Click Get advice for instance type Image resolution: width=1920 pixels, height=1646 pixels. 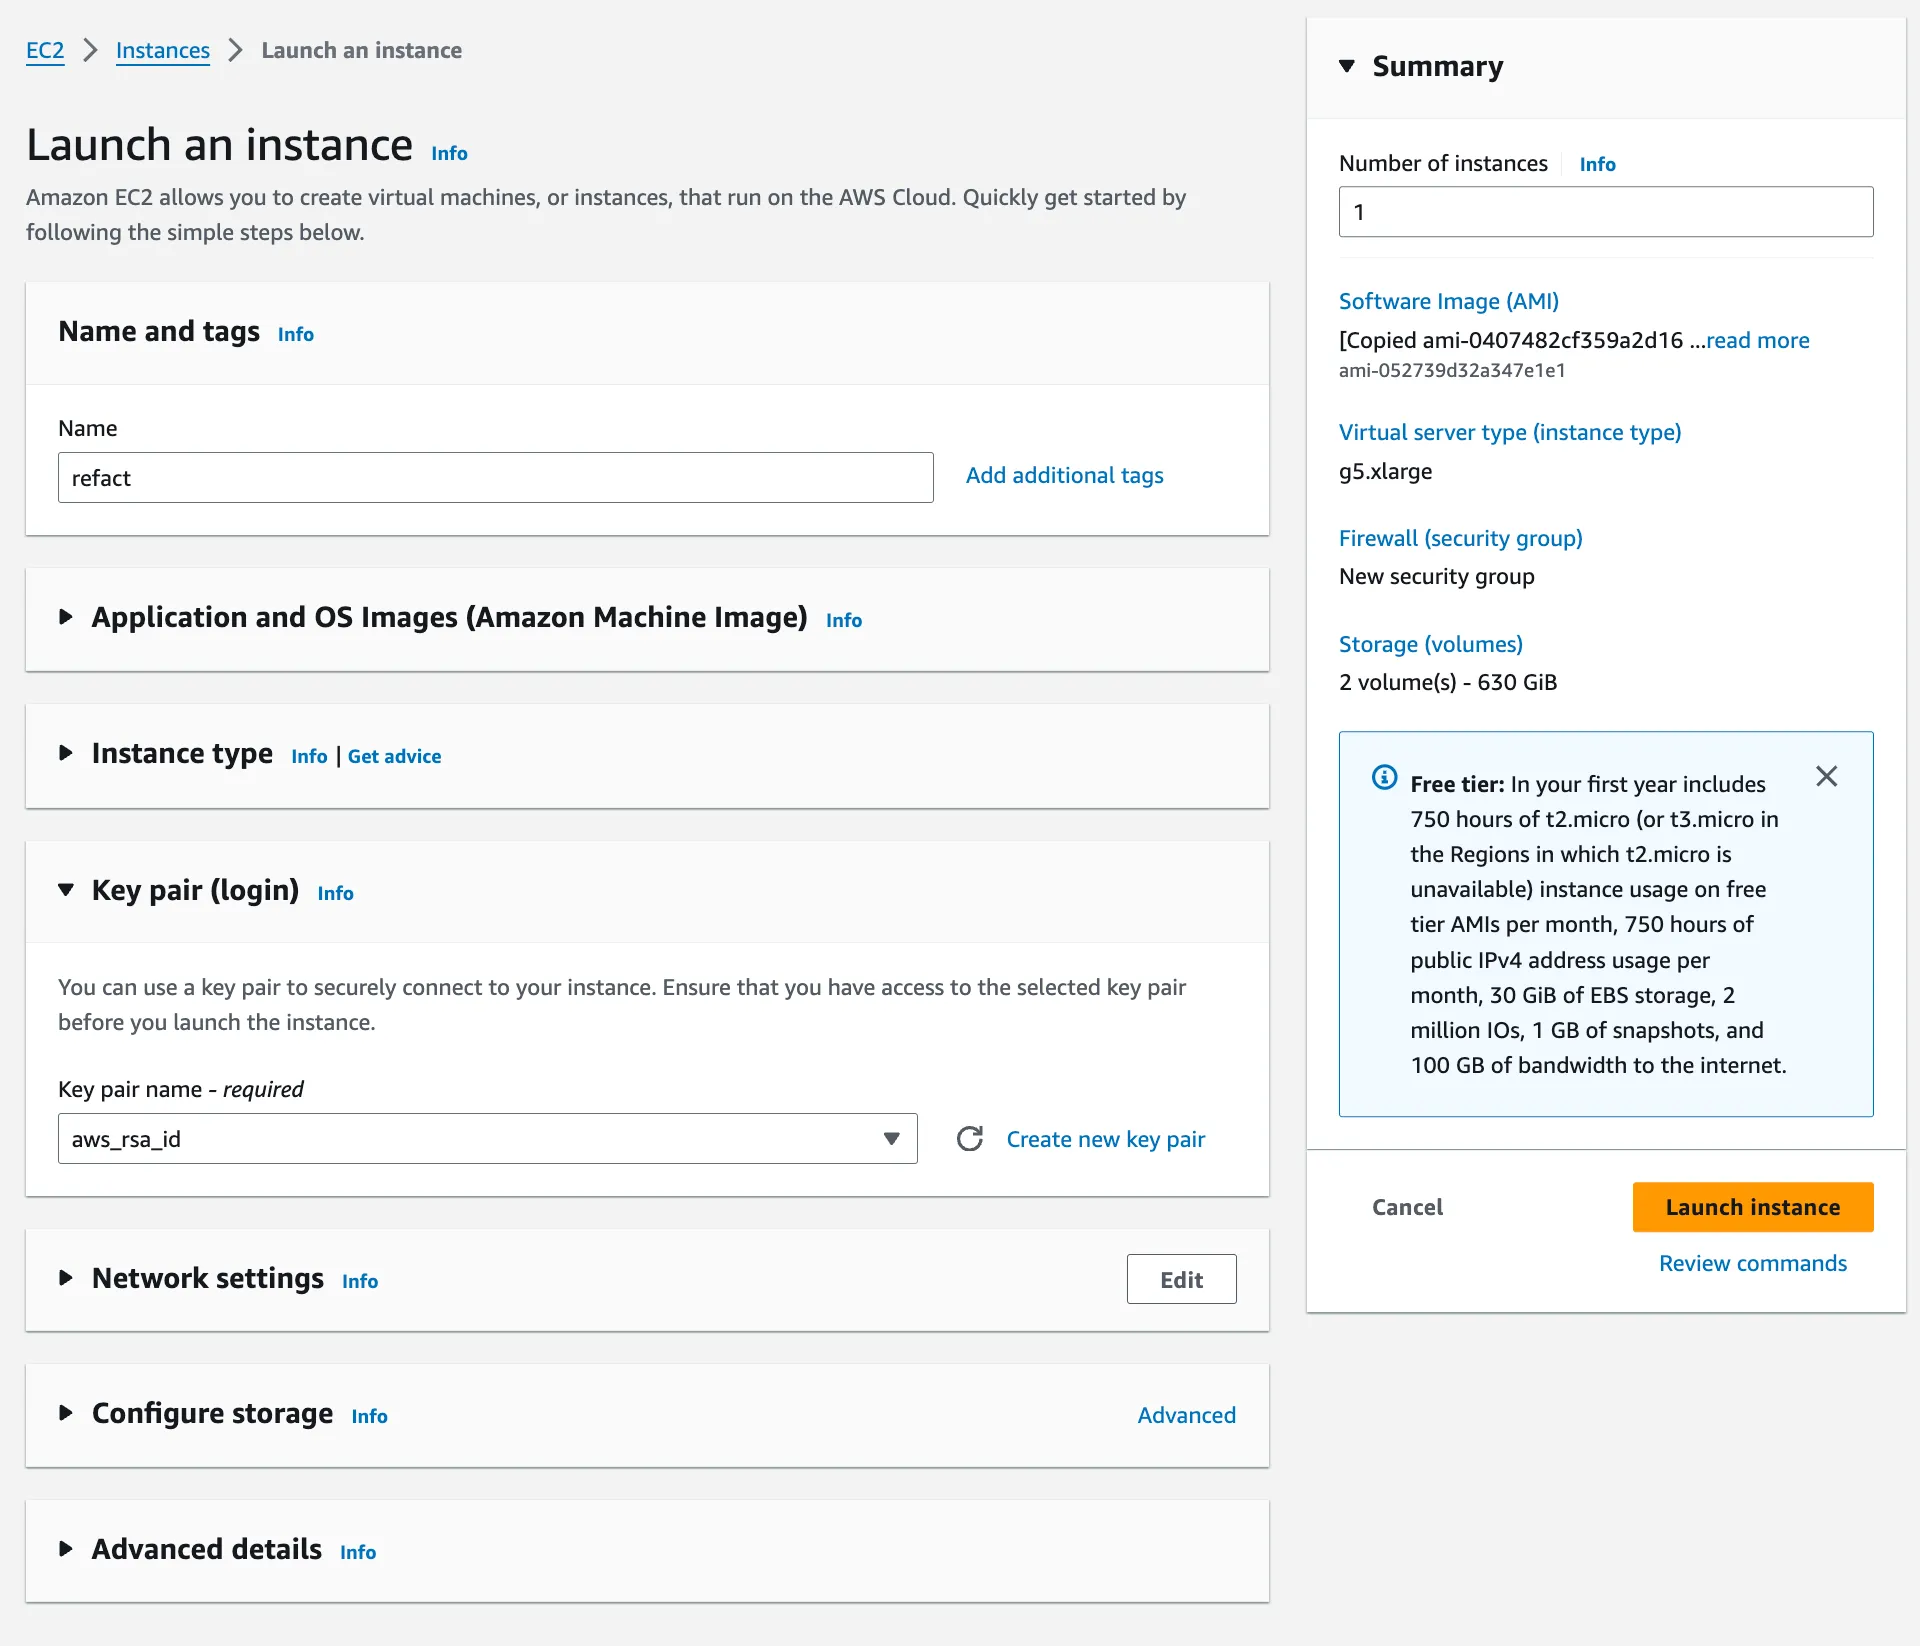394,756
